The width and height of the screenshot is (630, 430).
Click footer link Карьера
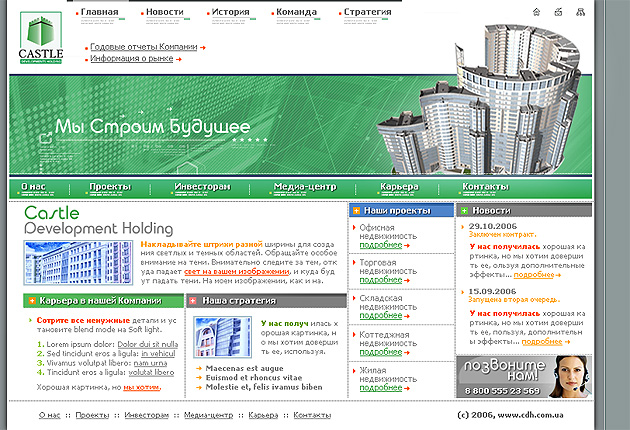pos(263,415)
